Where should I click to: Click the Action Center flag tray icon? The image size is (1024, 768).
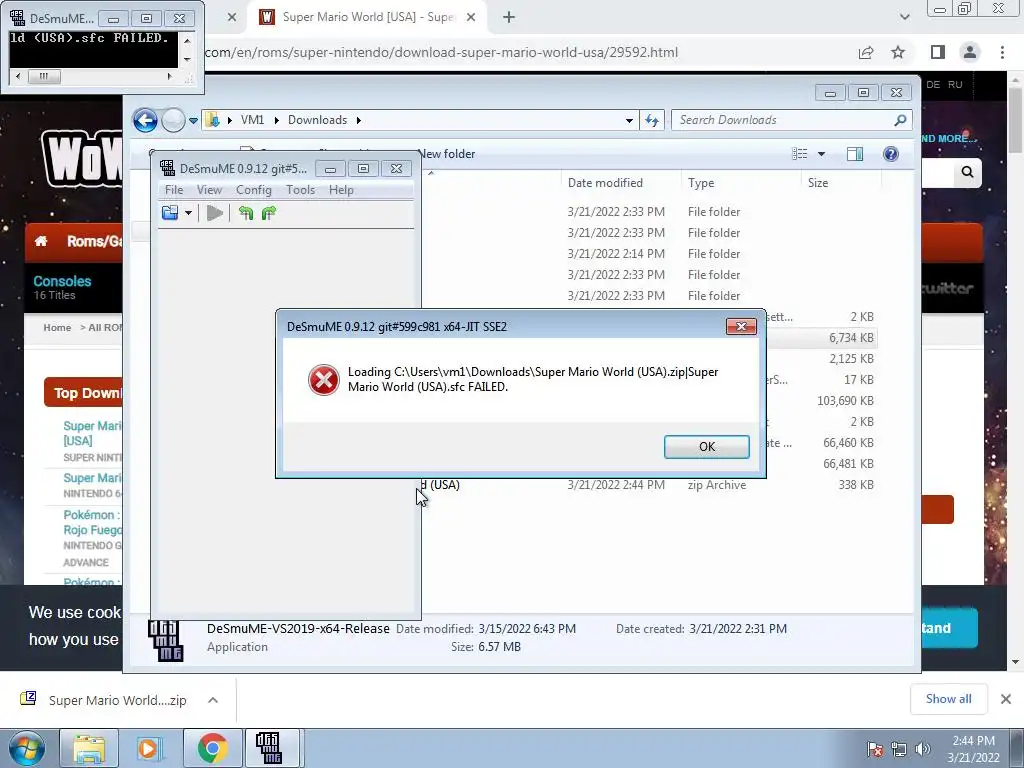(875, 749)
